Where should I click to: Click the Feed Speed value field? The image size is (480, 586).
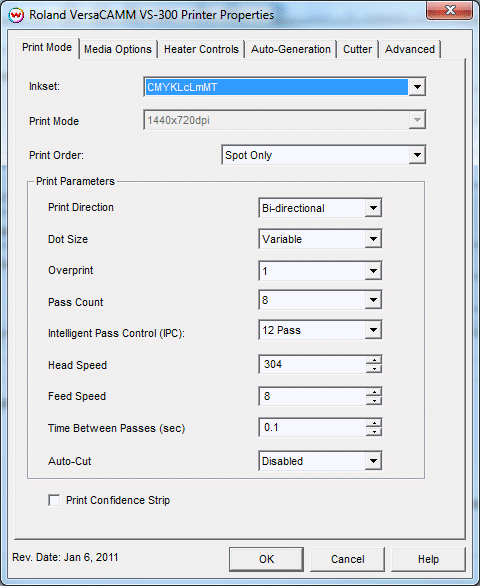point(313,396)
